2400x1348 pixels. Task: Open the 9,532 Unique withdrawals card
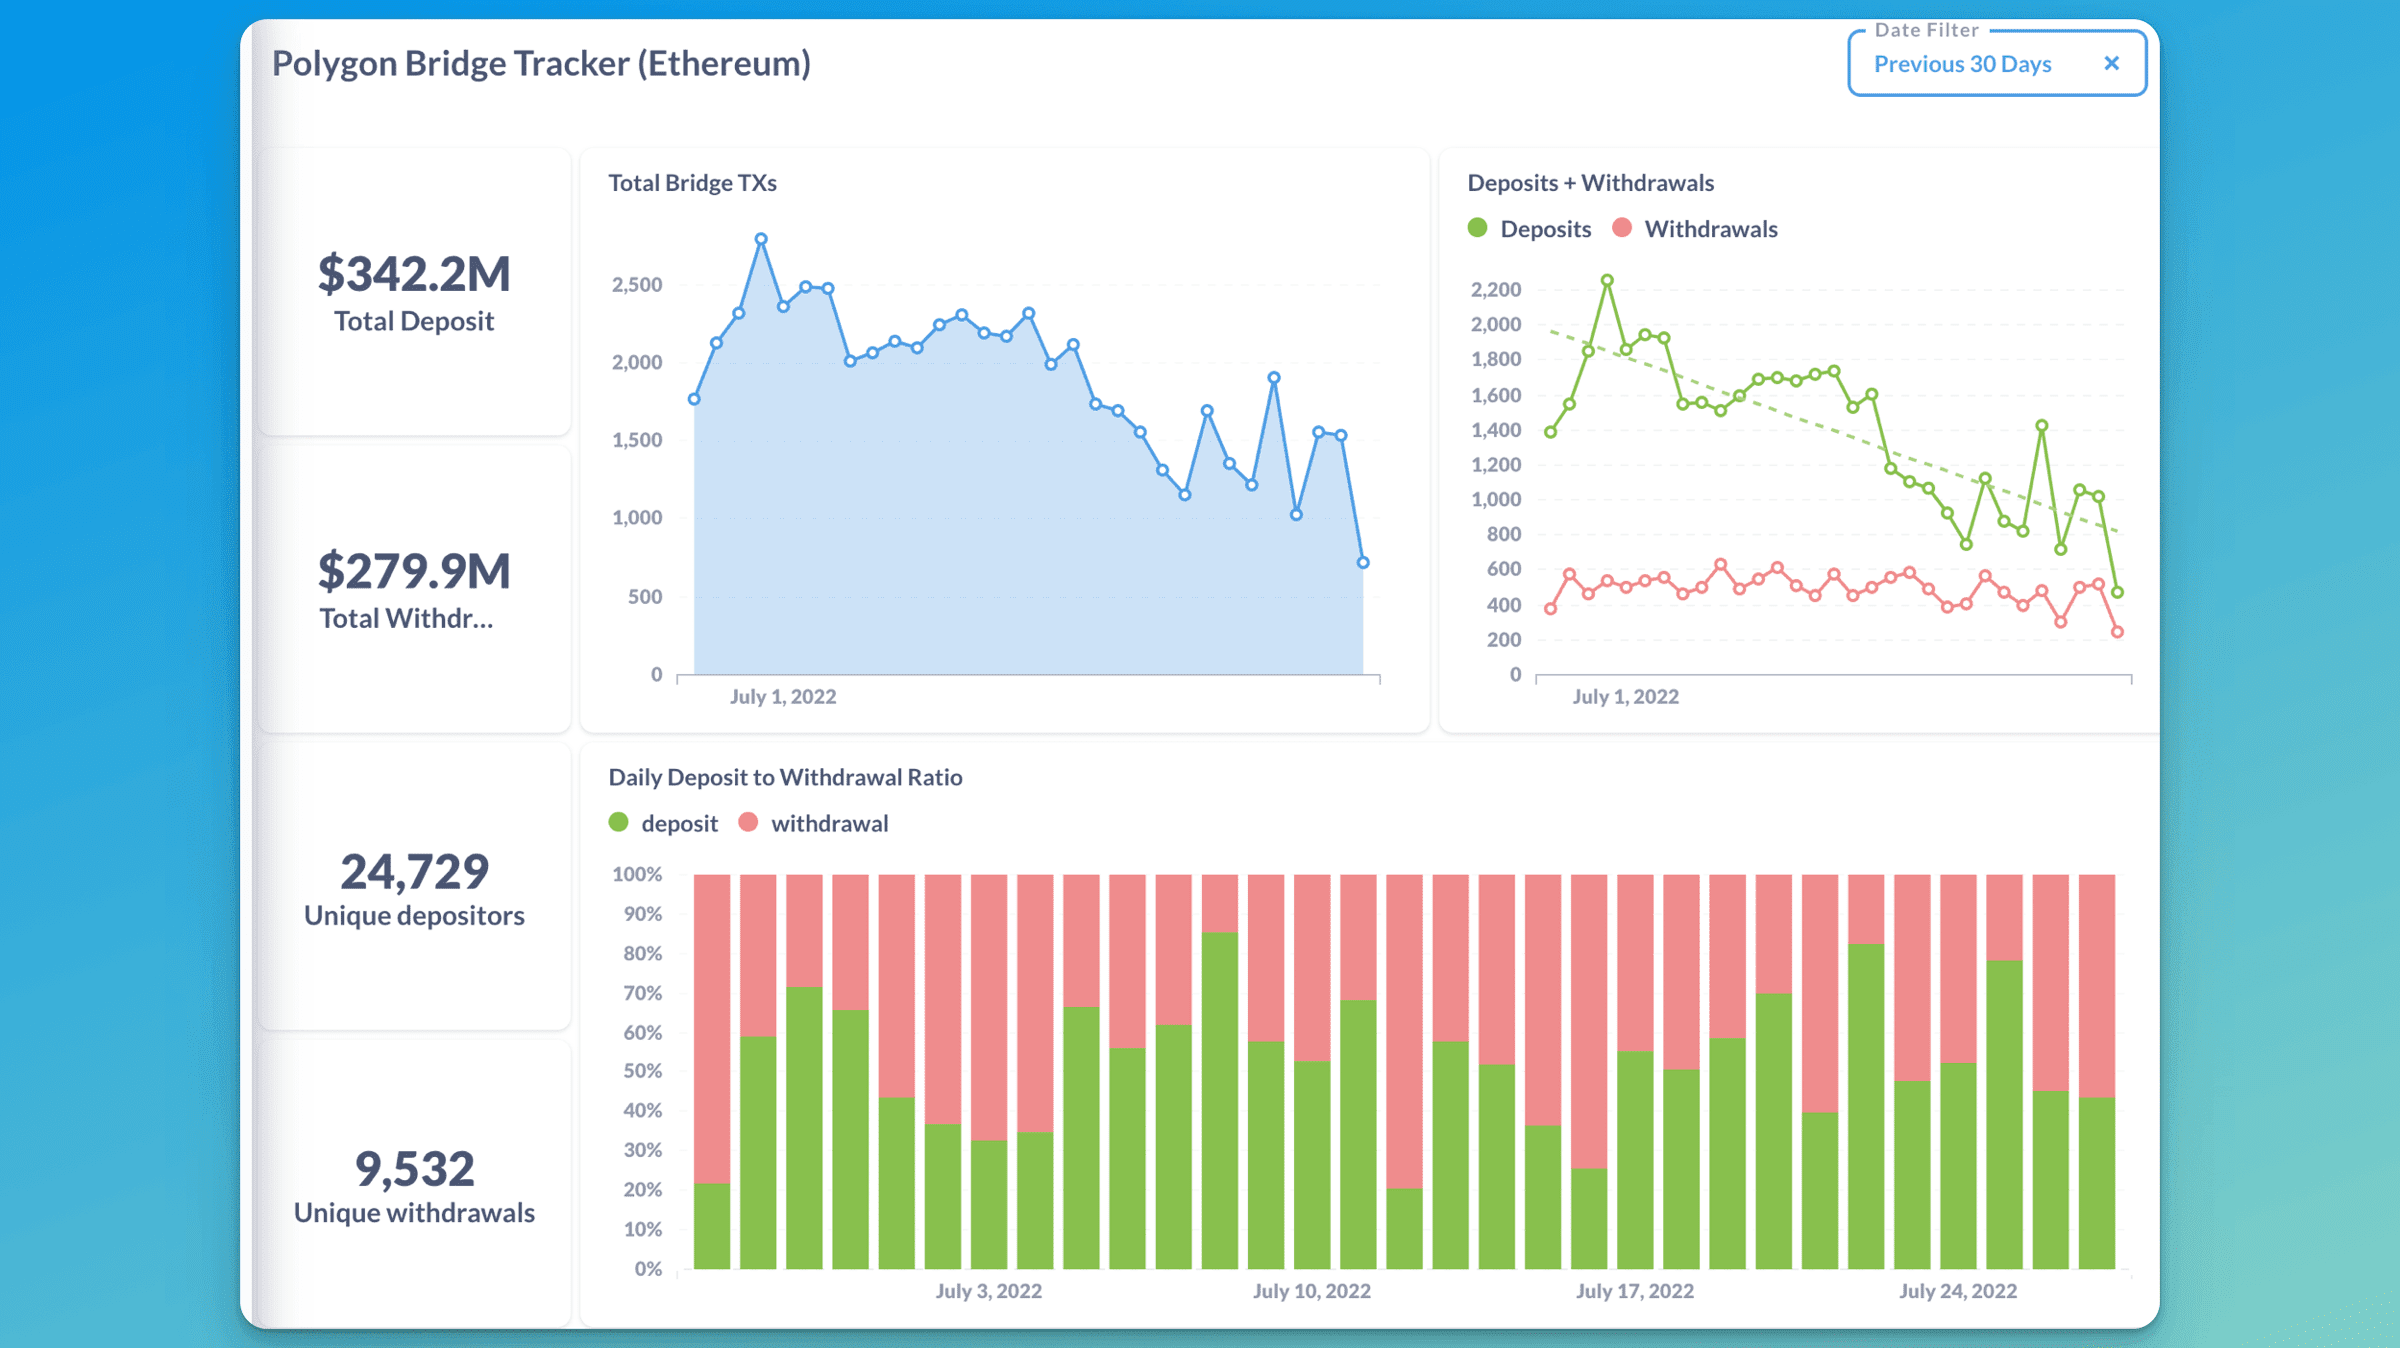point(414,1184)
